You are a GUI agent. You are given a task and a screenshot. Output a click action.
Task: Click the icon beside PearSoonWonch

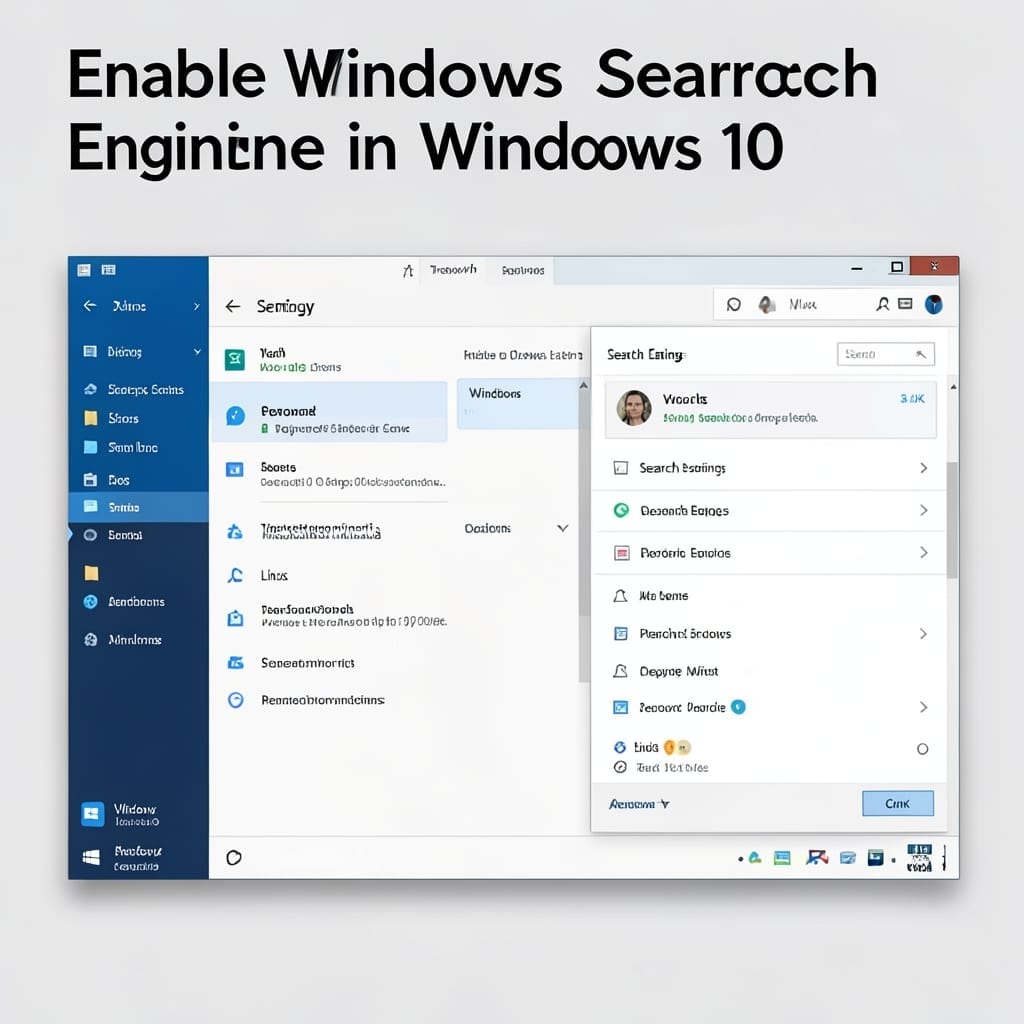point(235,618)
